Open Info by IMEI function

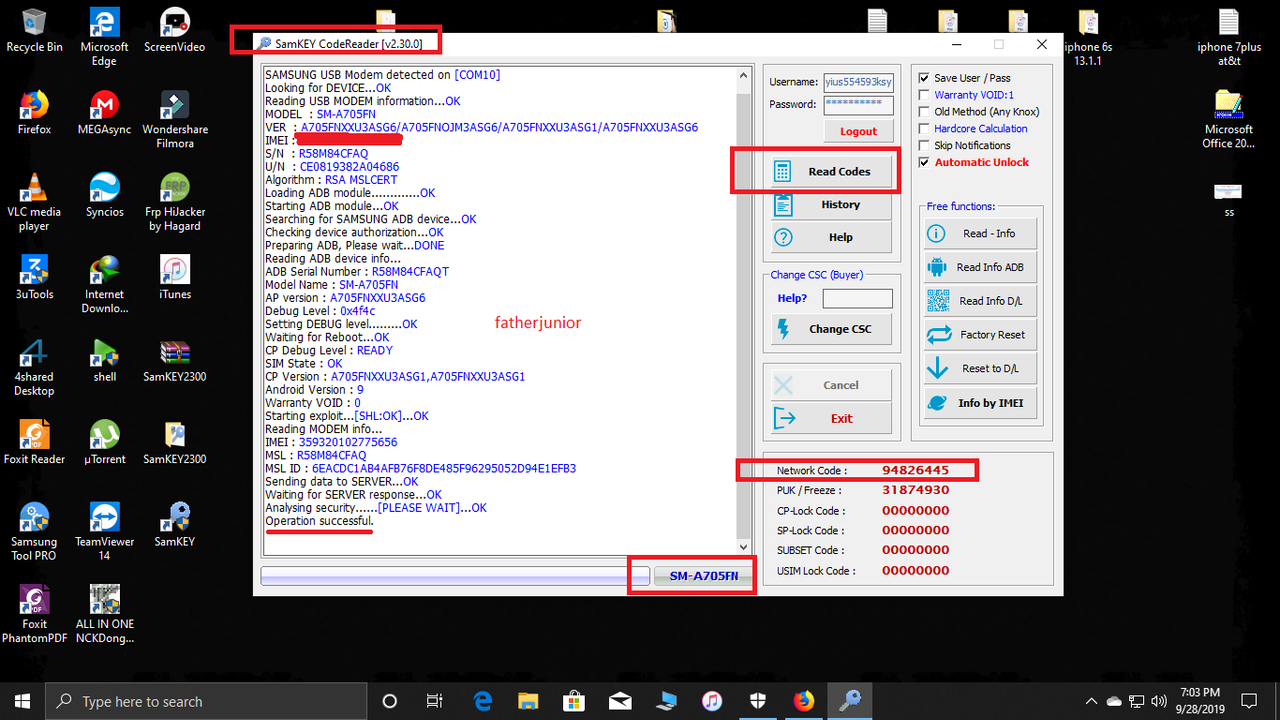tap(980, 403)
